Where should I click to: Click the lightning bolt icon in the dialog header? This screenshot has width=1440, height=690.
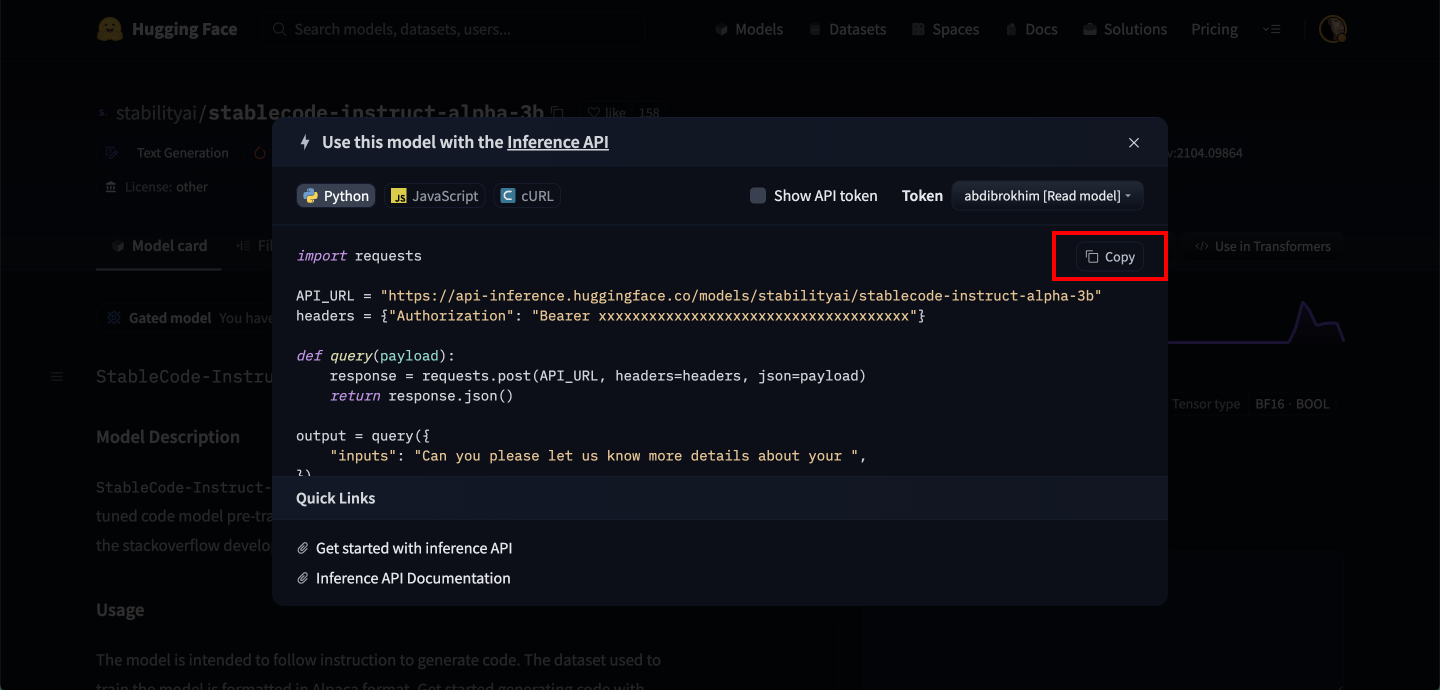point(305,142)
